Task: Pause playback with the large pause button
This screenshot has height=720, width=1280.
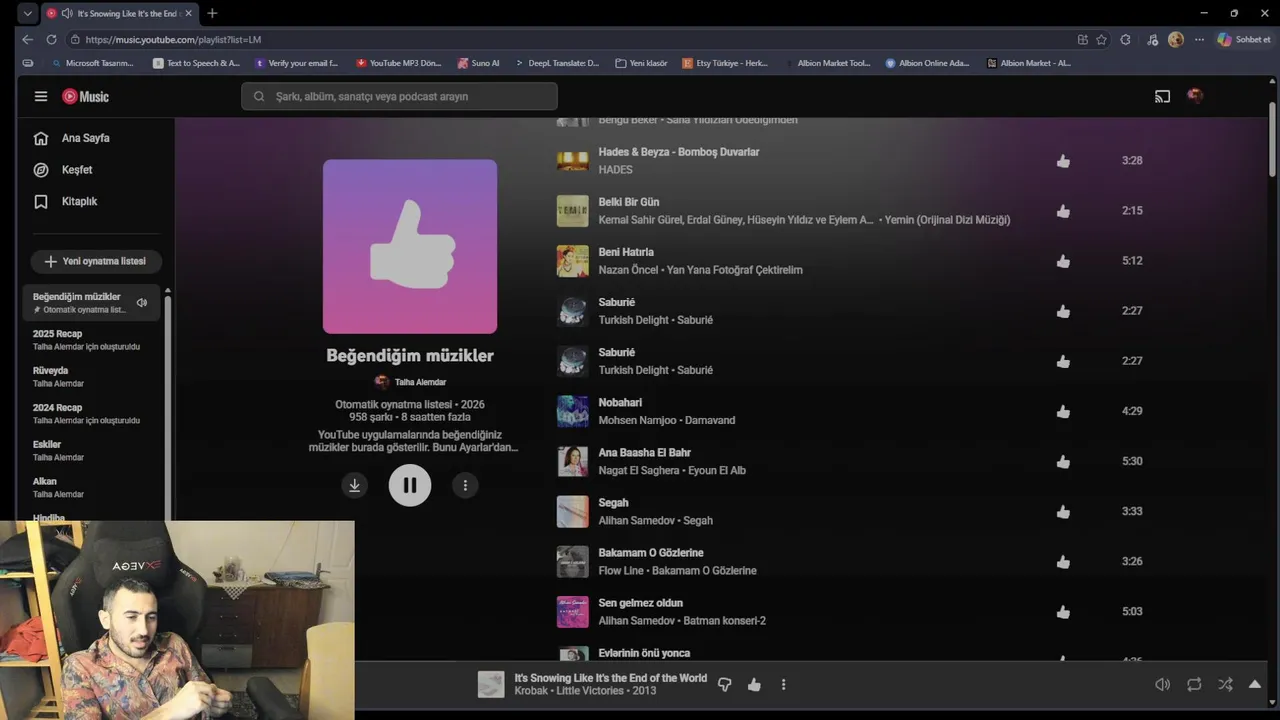Action: point(410,485)
